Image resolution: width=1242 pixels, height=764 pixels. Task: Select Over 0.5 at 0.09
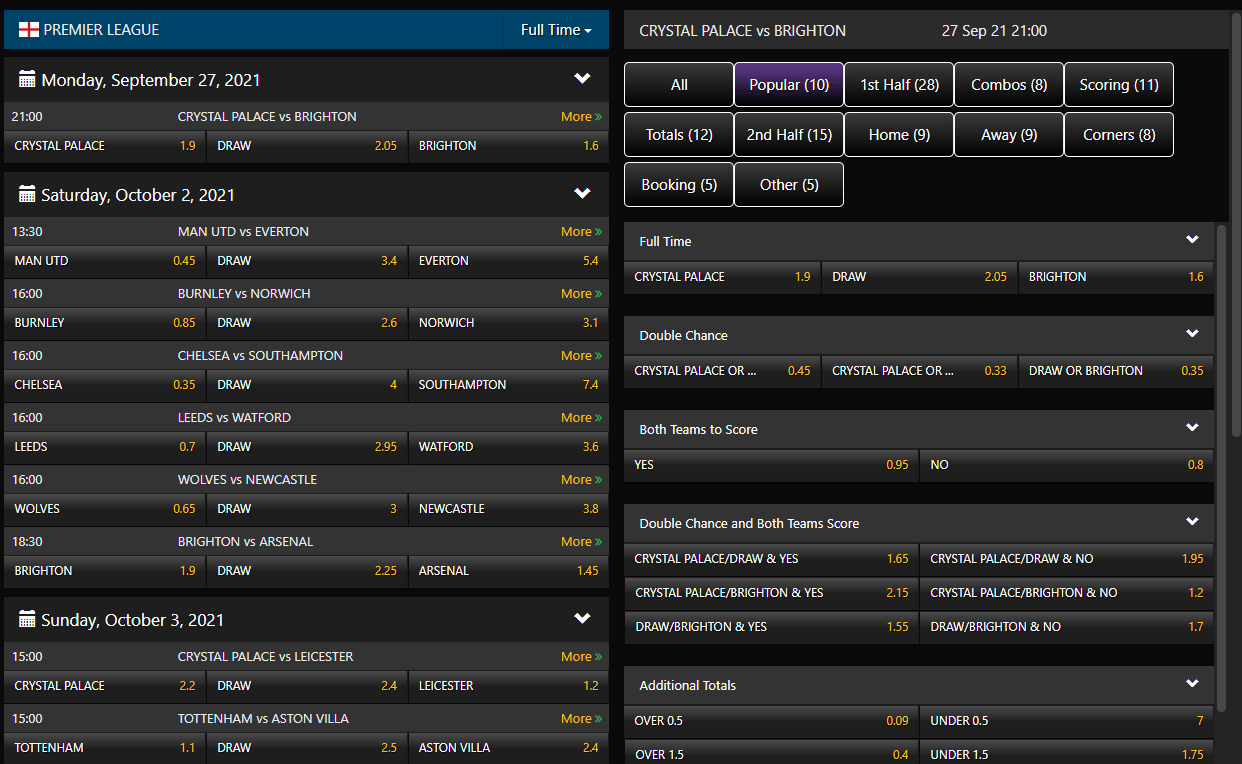771,721
